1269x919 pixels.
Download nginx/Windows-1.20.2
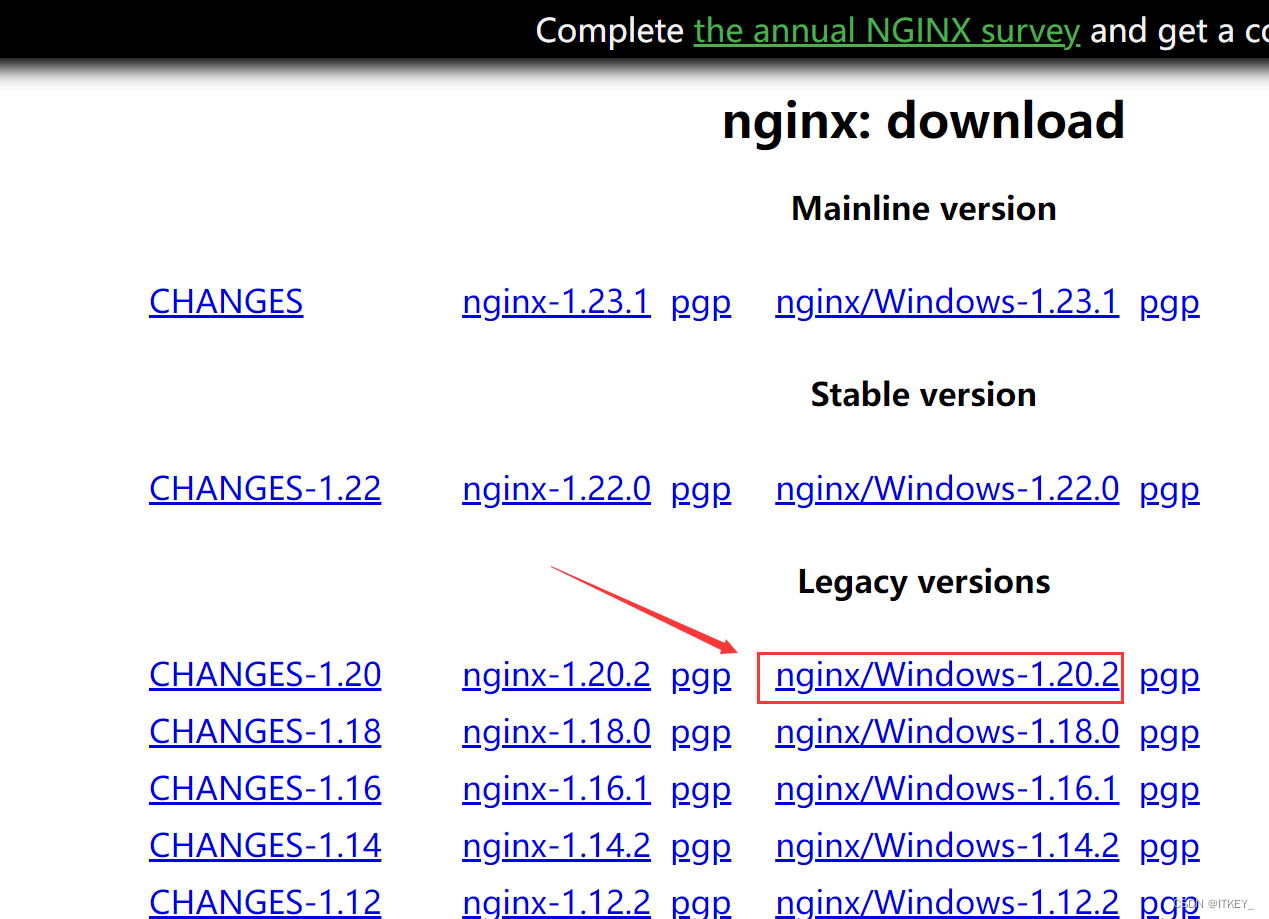(947, 675)
